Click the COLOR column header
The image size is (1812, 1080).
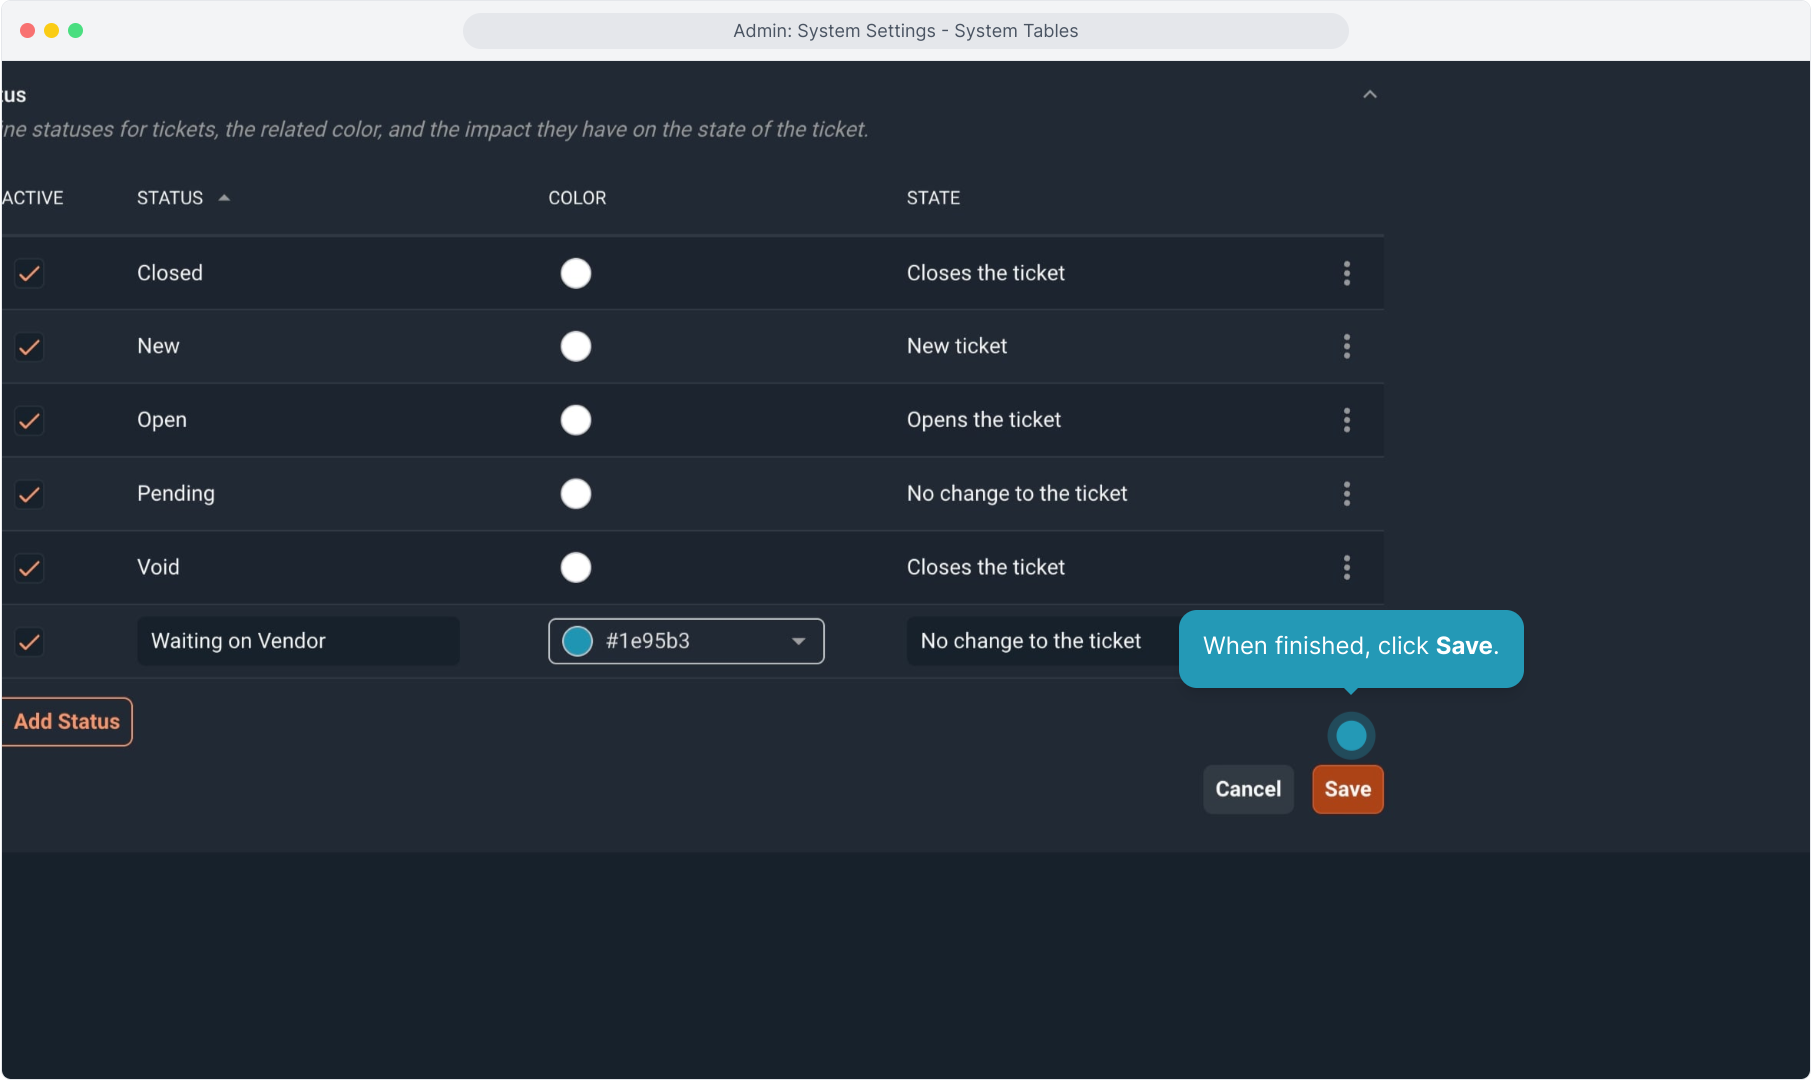[577, 198]
